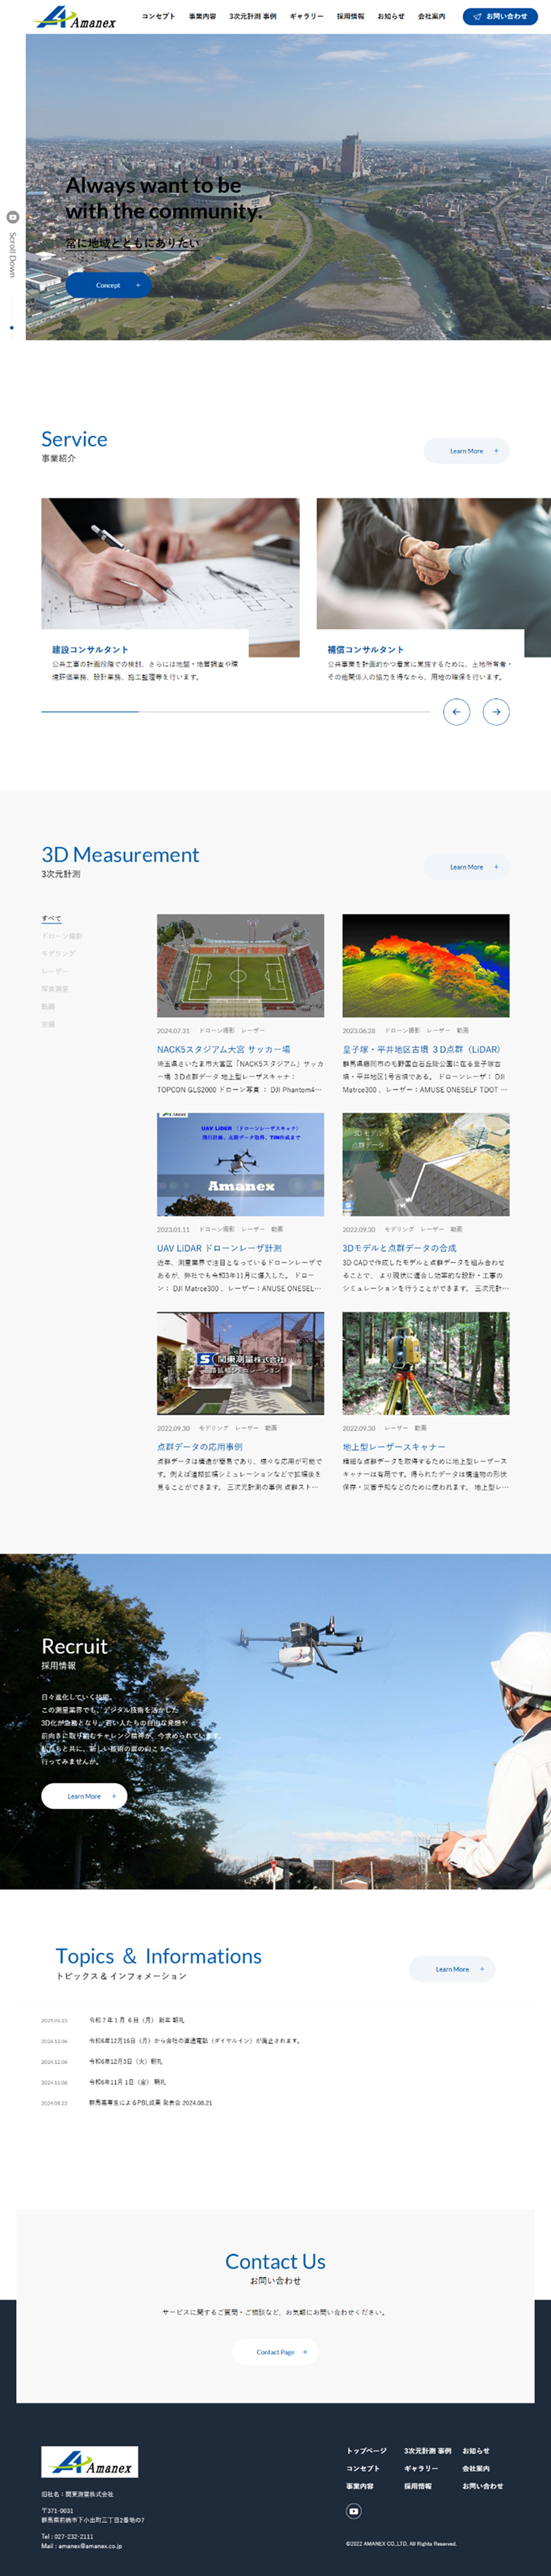Show the next service slide
Screen dimensions: 551x2576
pos(496,711)
